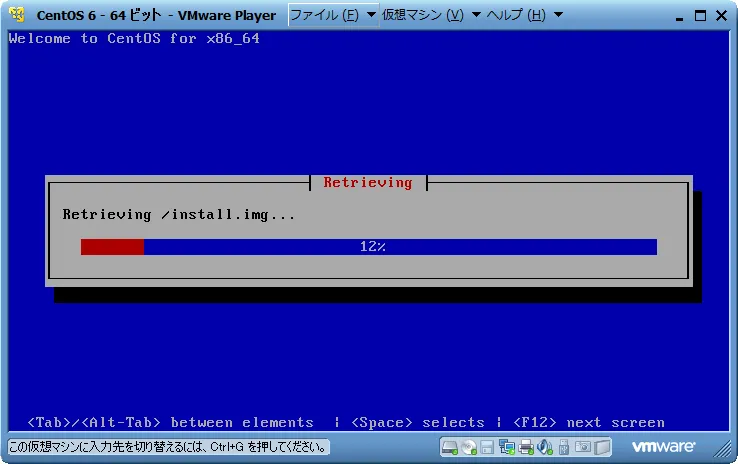Click the network adapter device icon
The width and height of the screenshot is (738, 464).
coord(507,447)
